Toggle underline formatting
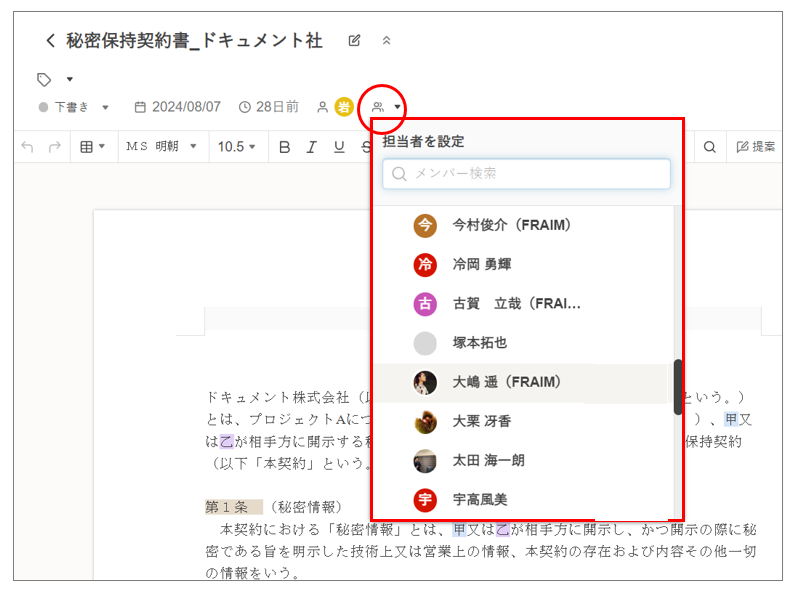 pos(339,147)
